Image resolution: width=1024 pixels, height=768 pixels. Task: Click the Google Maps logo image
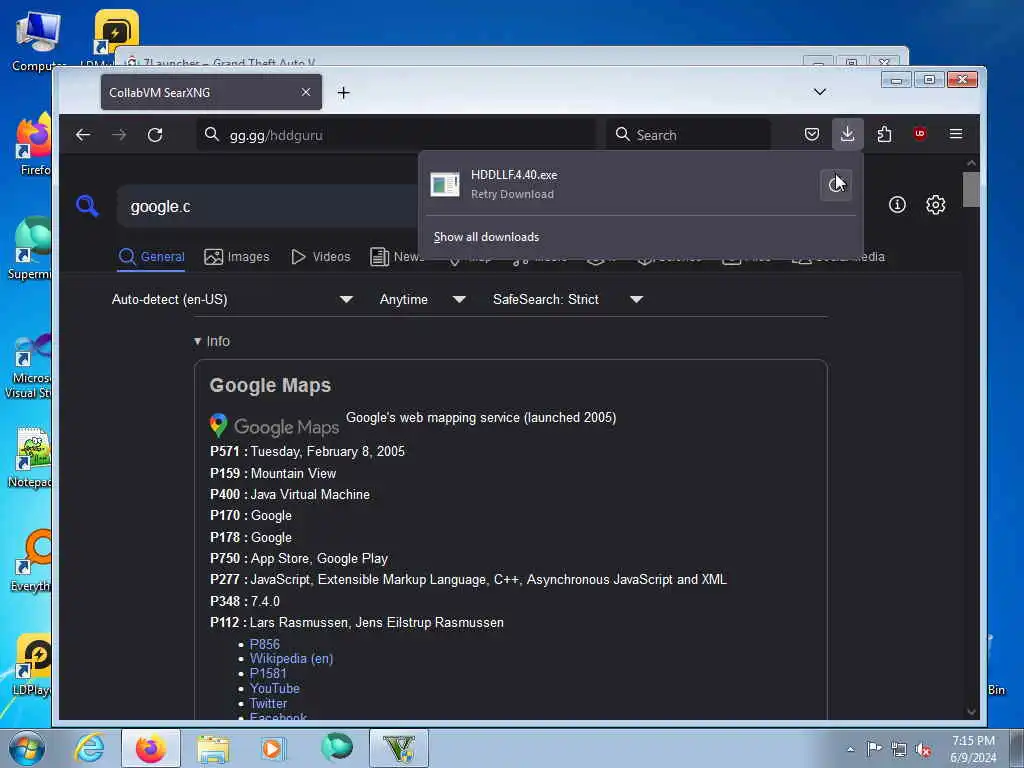tap(274, 426)
